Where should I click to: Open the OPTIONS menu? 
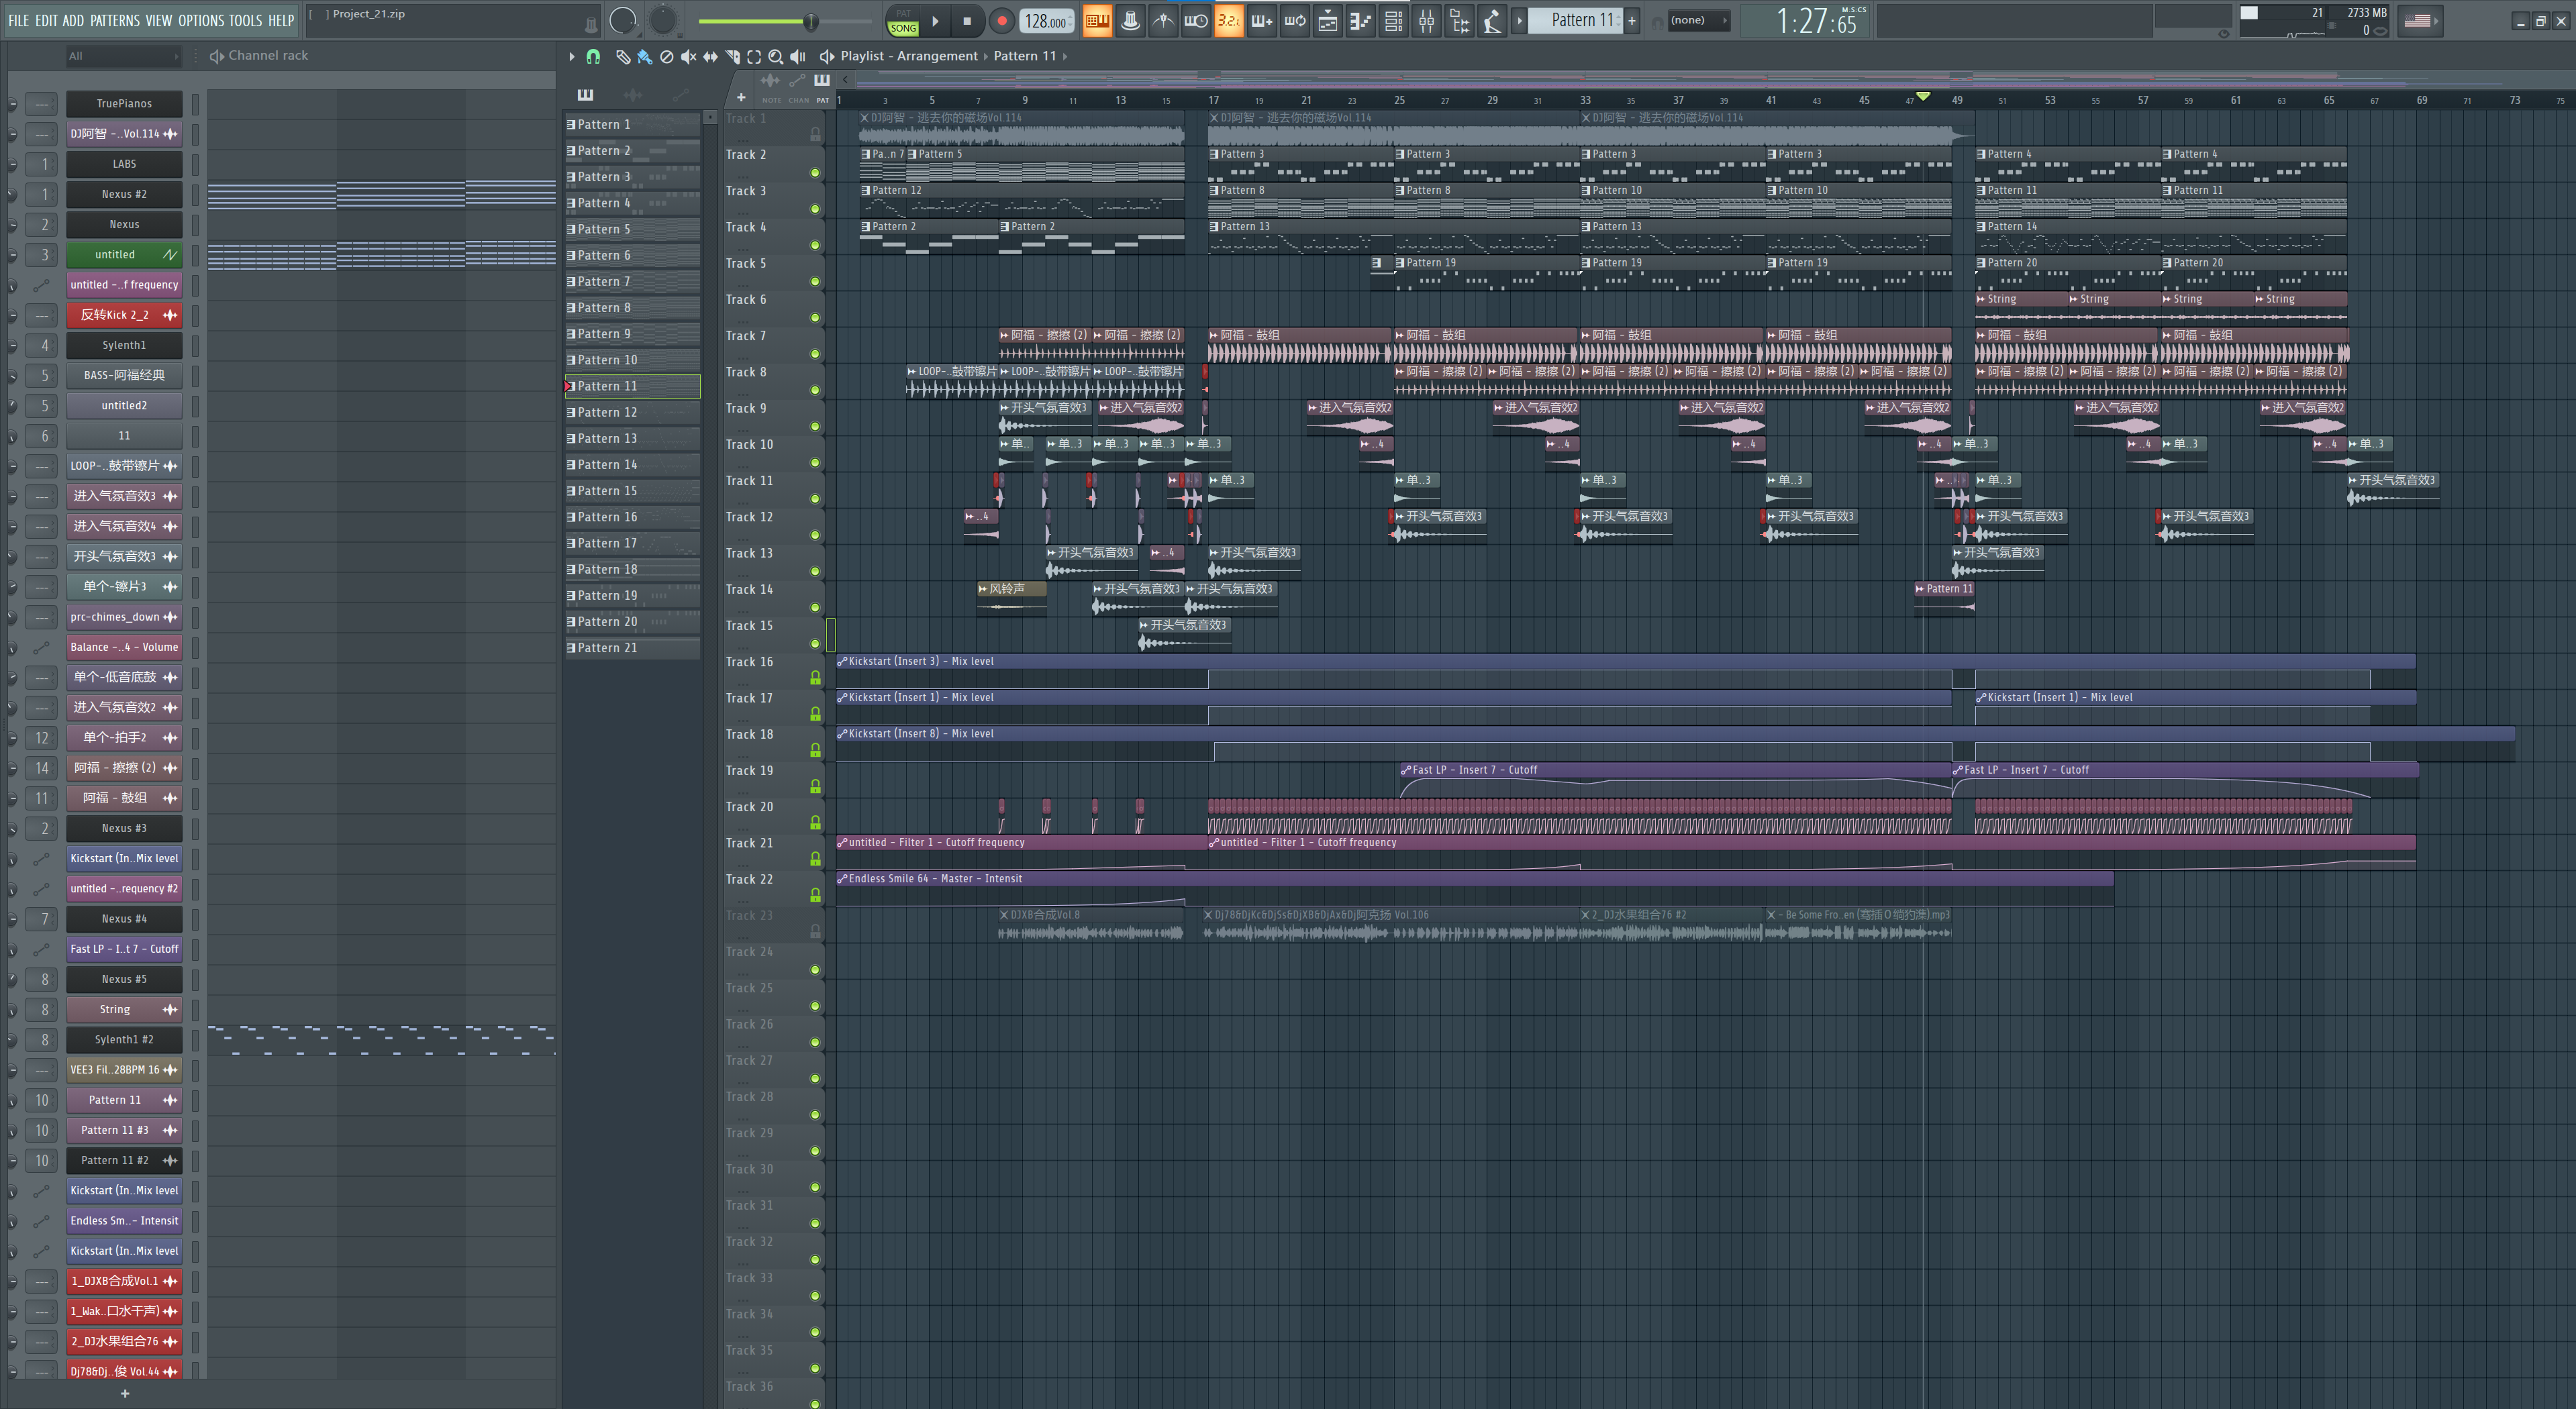coord(201,20)
